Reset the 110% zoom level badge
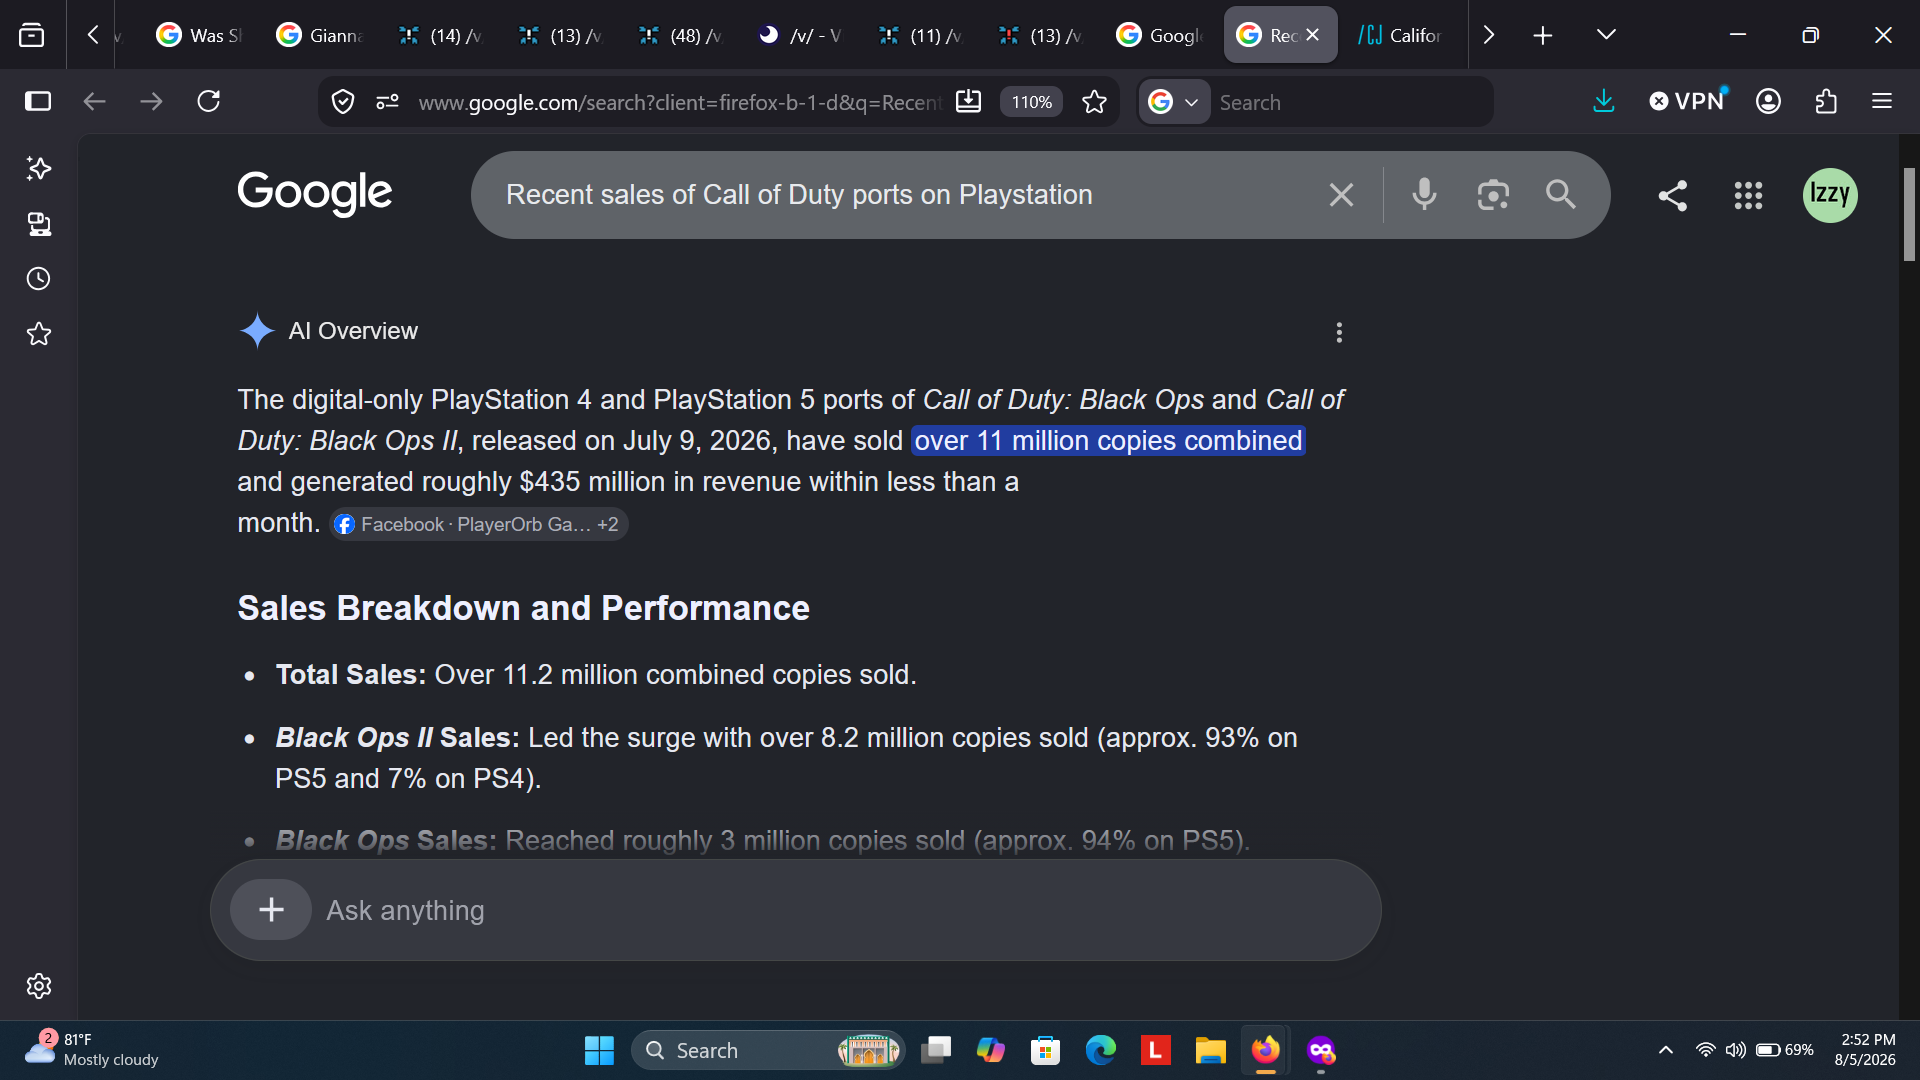This screenshot has width=1920, height=1080. [x=1031, y=102]
